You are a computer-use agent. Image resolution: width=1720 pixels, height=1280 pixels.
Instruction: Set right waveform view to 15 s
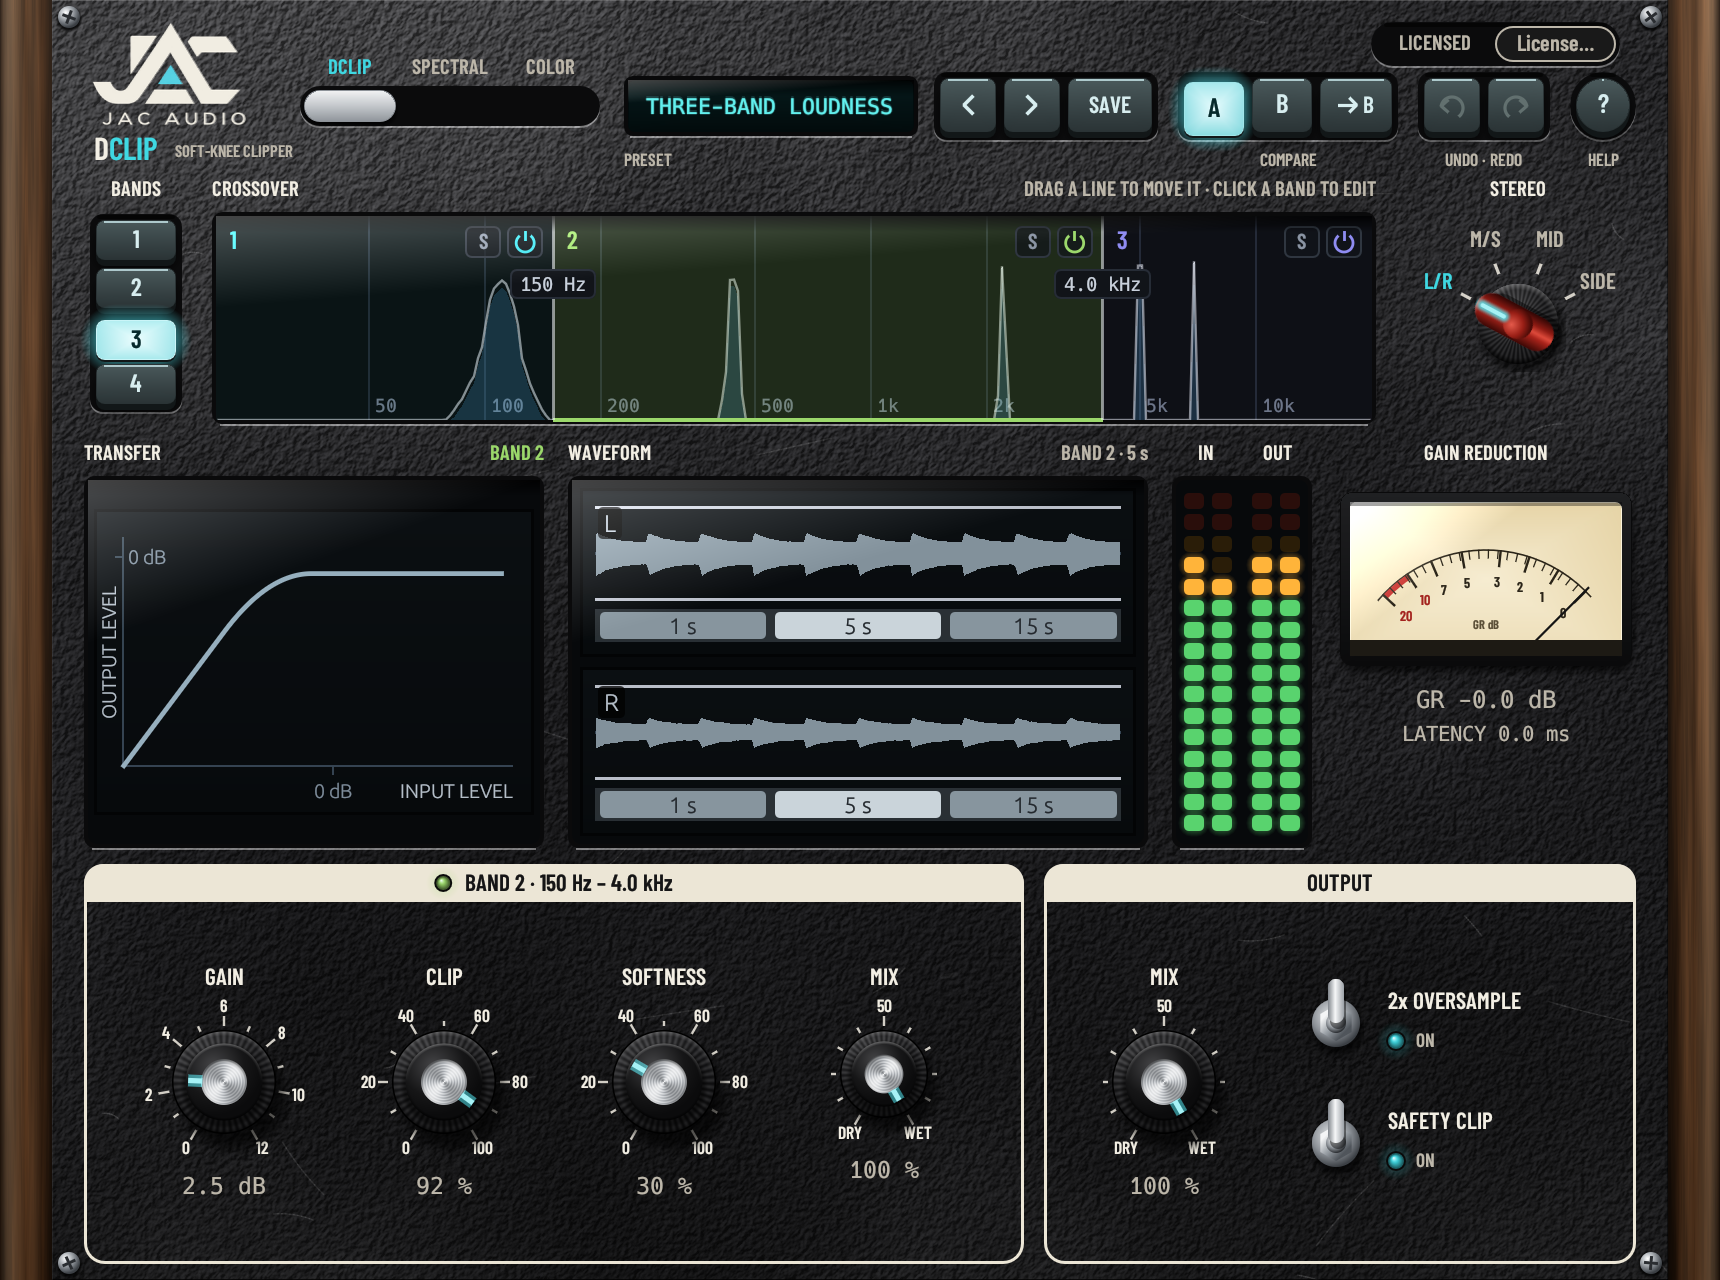1033,805
